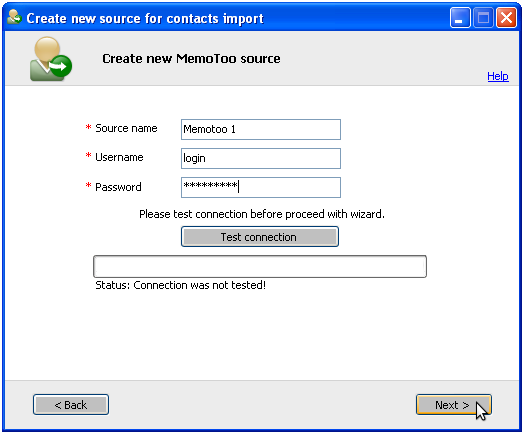
Task: Go to previous step with Back button
Action: click(71, 405)
